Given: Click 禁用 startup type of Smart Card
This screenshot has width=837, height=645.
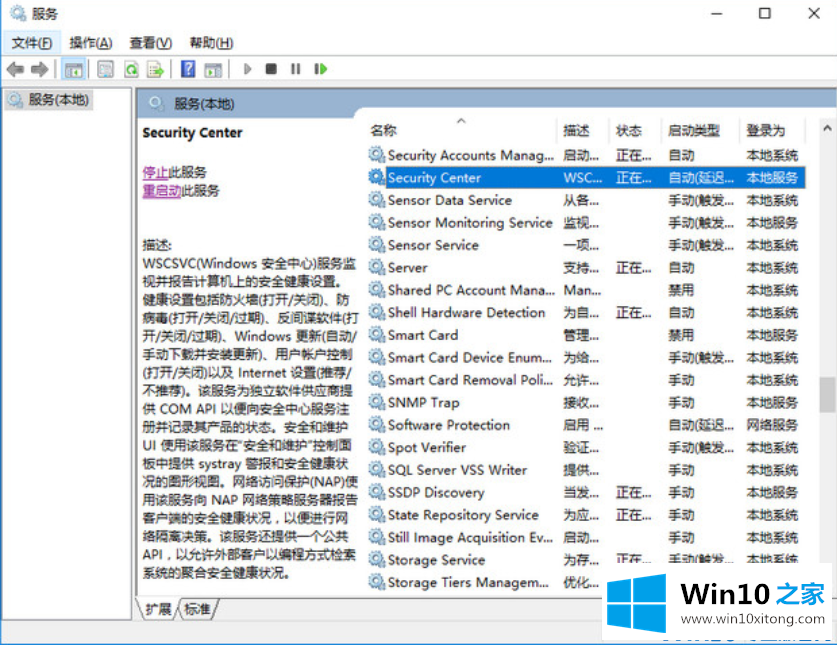Looking at the screenshot, I should click(x=681, y=334).
